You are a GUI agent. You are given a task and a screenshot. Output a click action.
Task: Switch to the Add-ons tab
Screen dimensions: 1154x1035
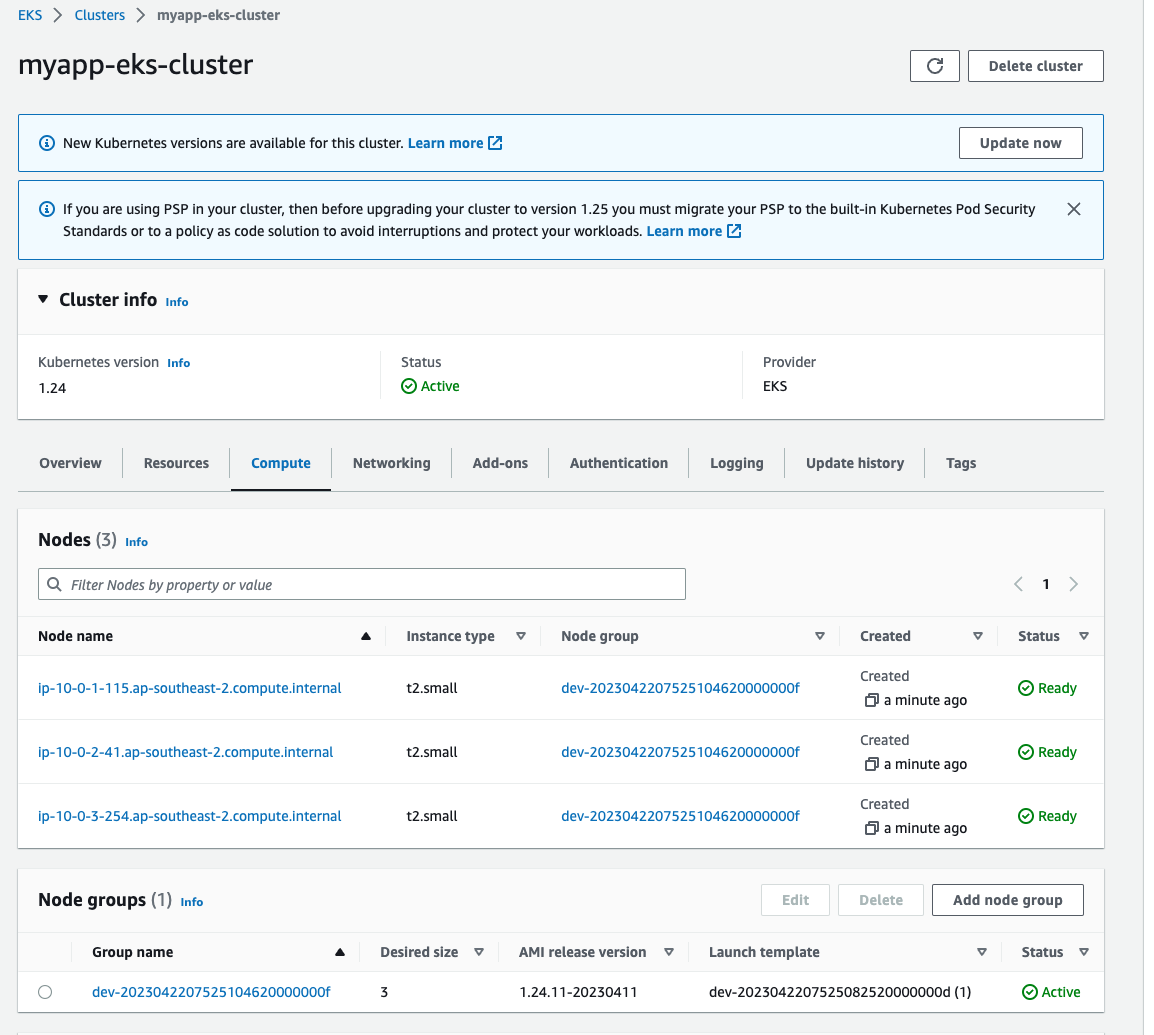(500, 463)
